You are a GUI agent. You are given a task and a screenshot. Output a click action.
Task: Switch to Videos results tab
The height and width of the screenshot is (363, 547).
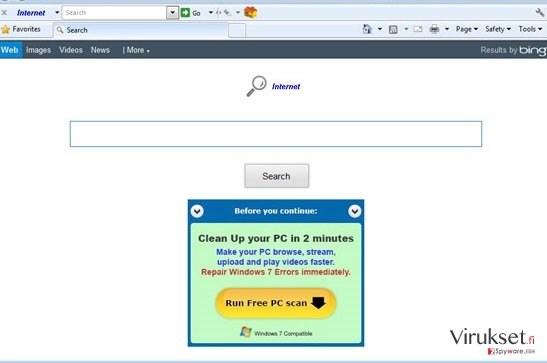click(71, 50)
